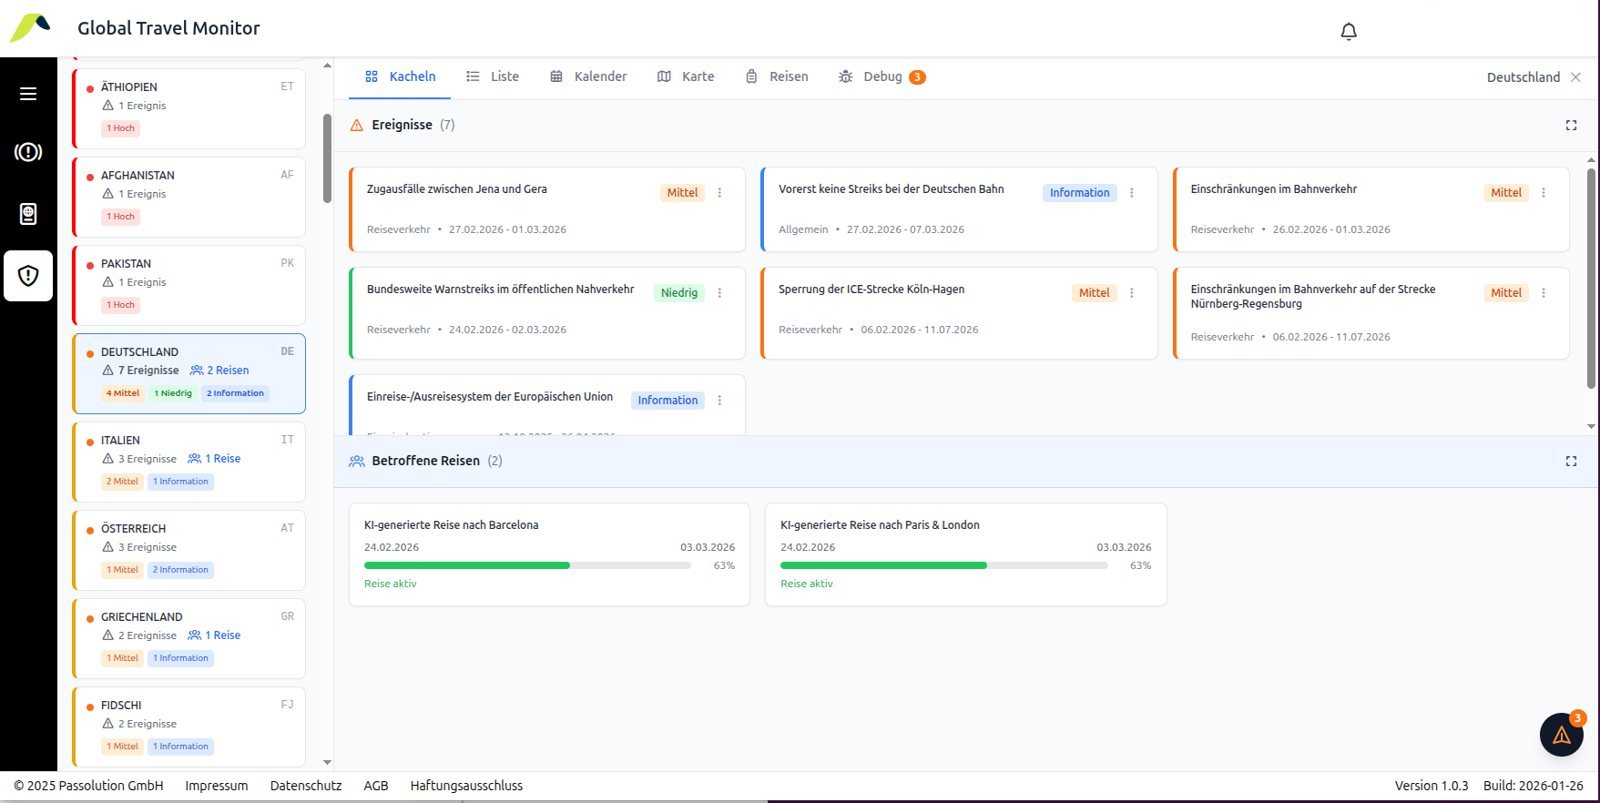The height and width of the screenshot is (803, 1600).
Task: Click the Global Travel Monitor logo
Action: pos(30,28)
